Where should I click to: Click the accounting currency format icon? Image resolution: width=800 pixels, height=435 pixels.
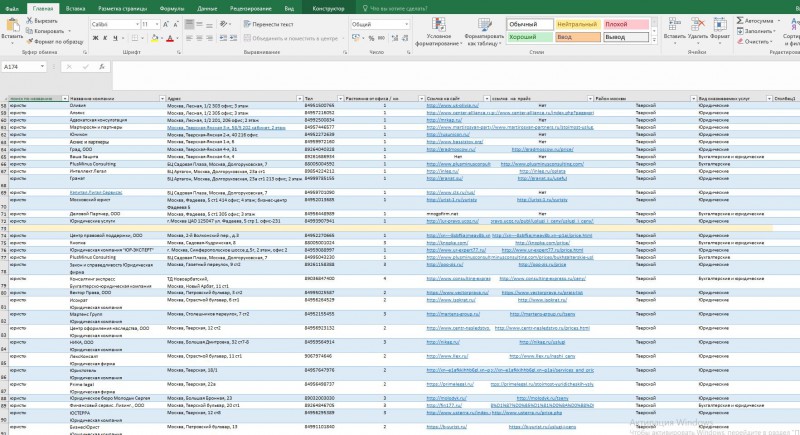point(356,38)
